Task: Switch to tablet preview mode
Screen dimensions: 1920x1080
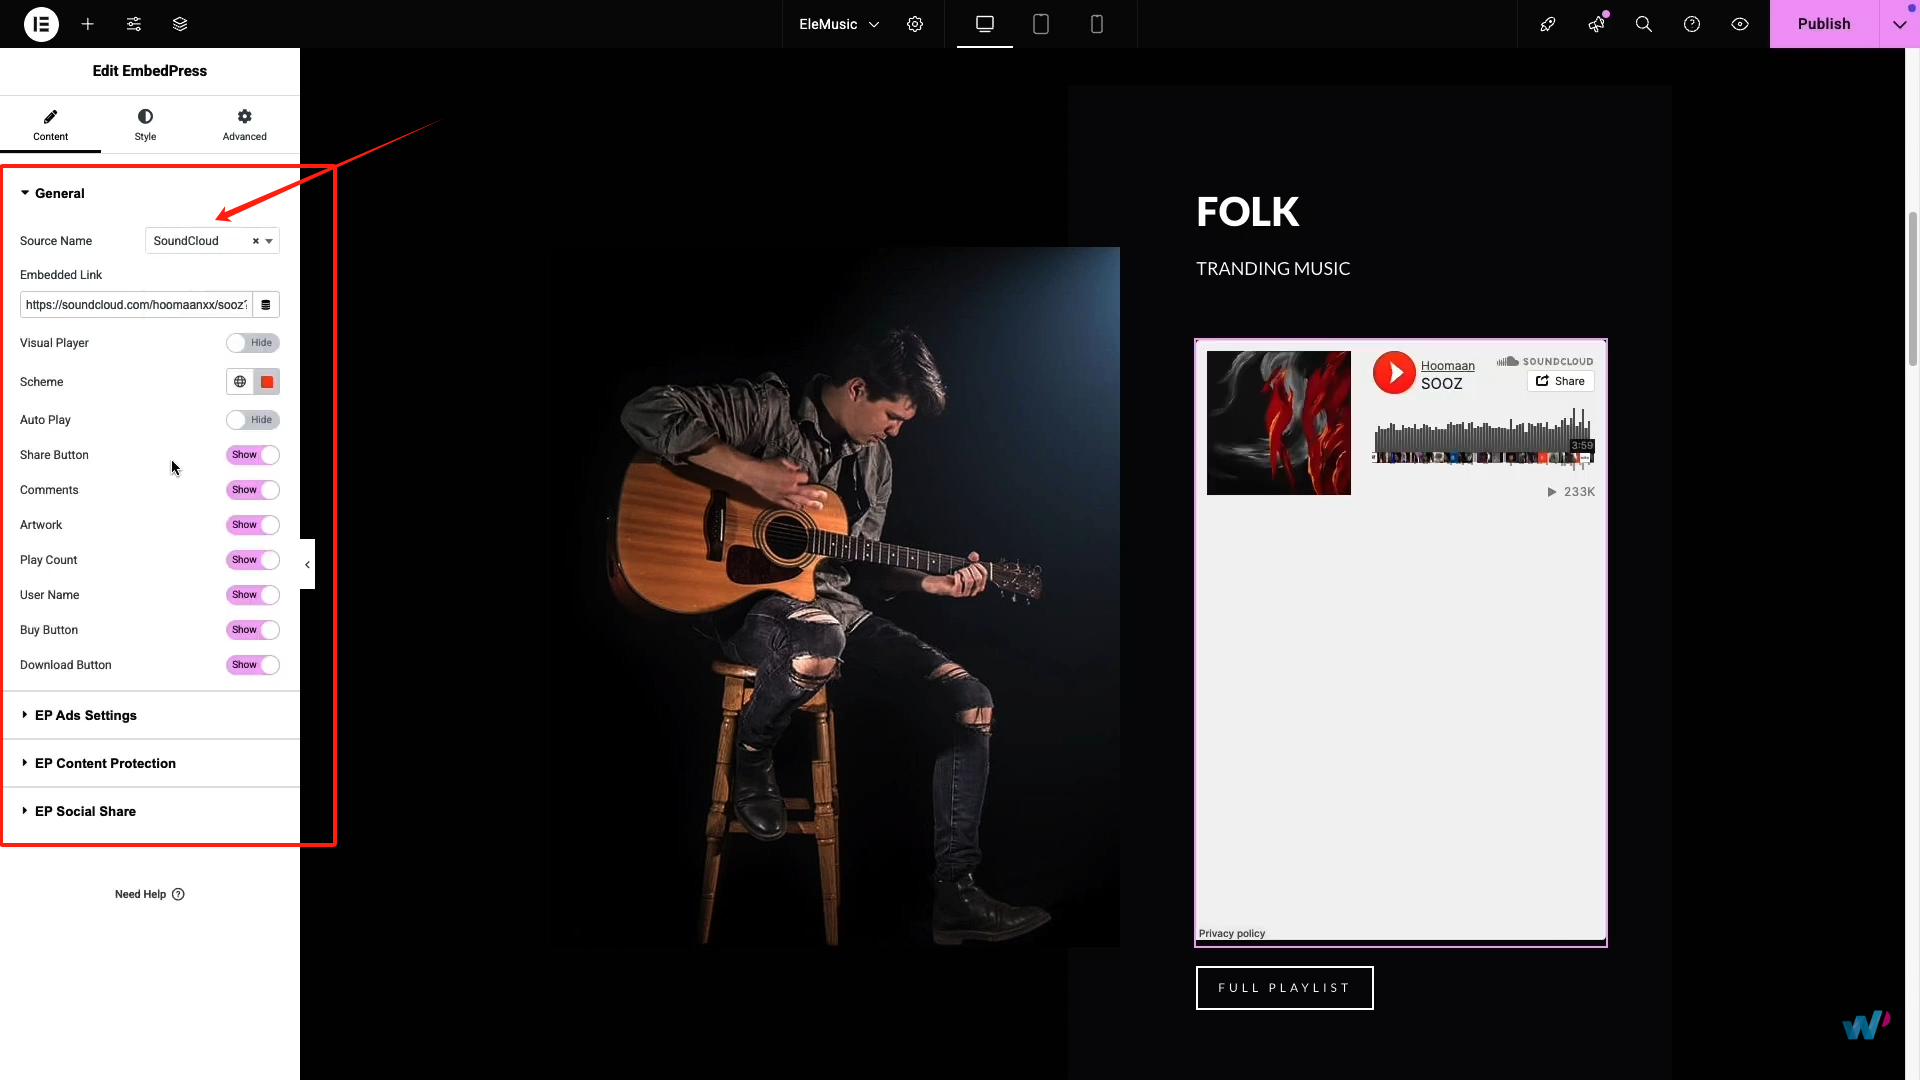Action: pyautogui.click(x=1041, y=24)
